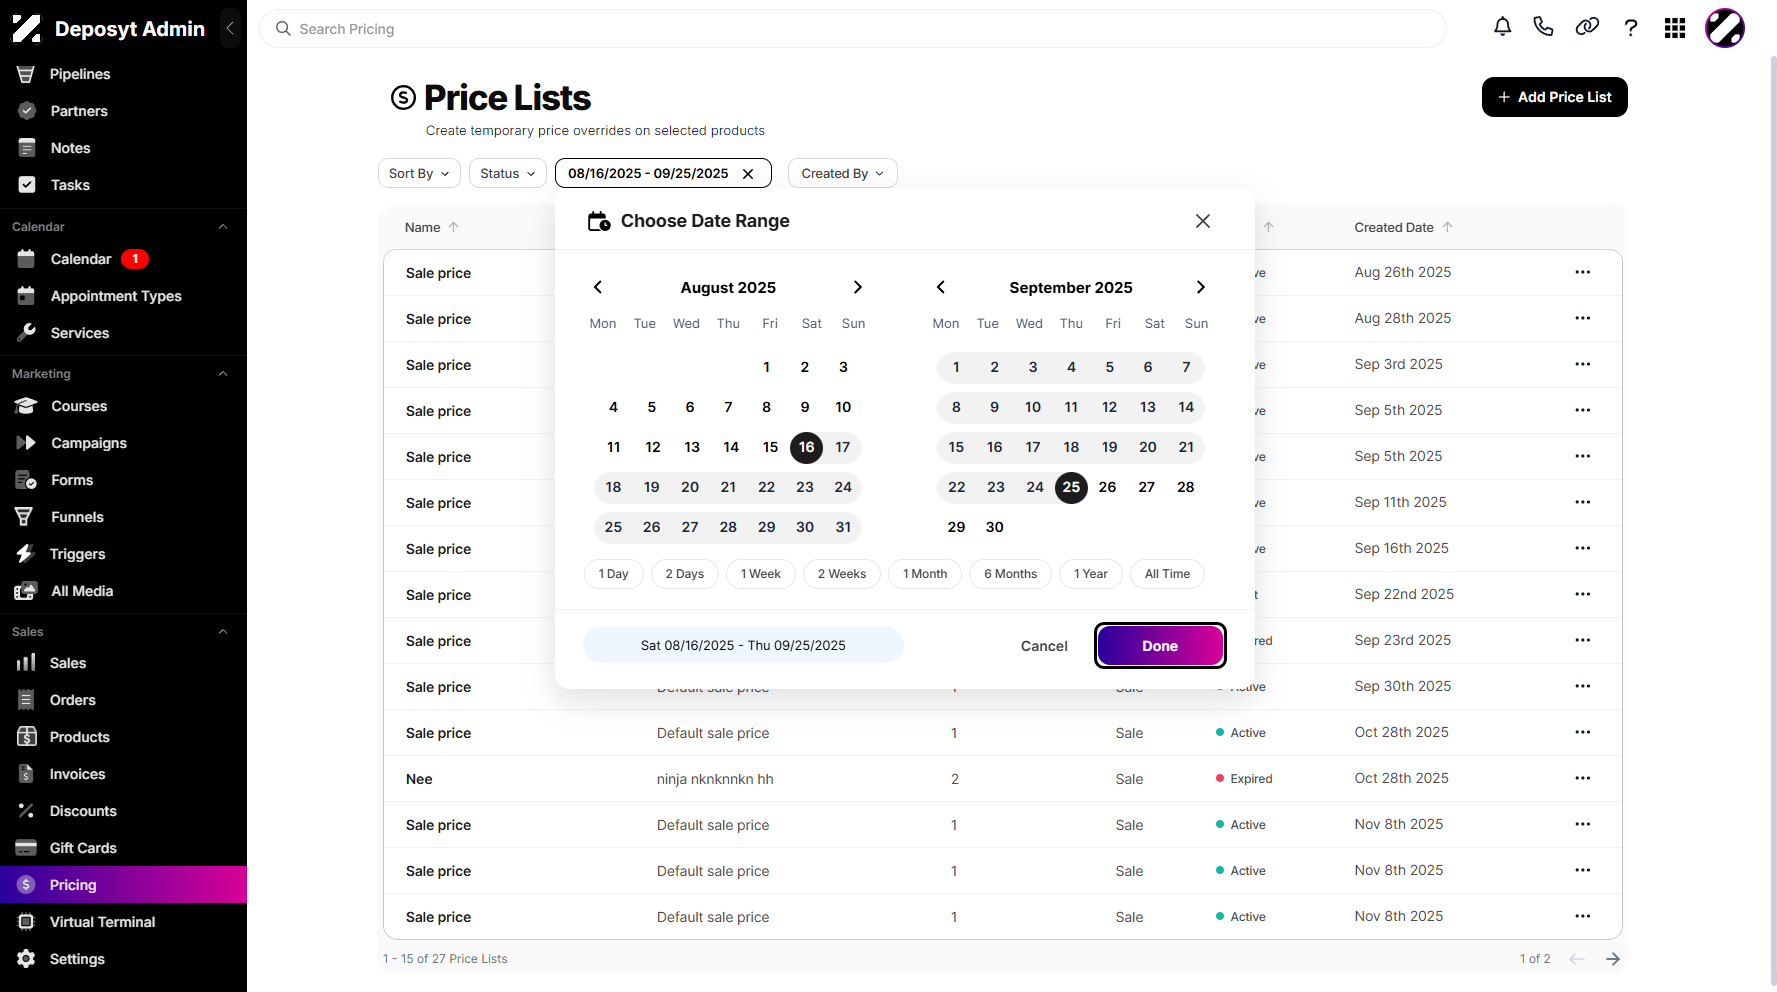This screenshot has height=992, width=1777.
Task: Open the Sort By dropdown
Action: point(419,173)
